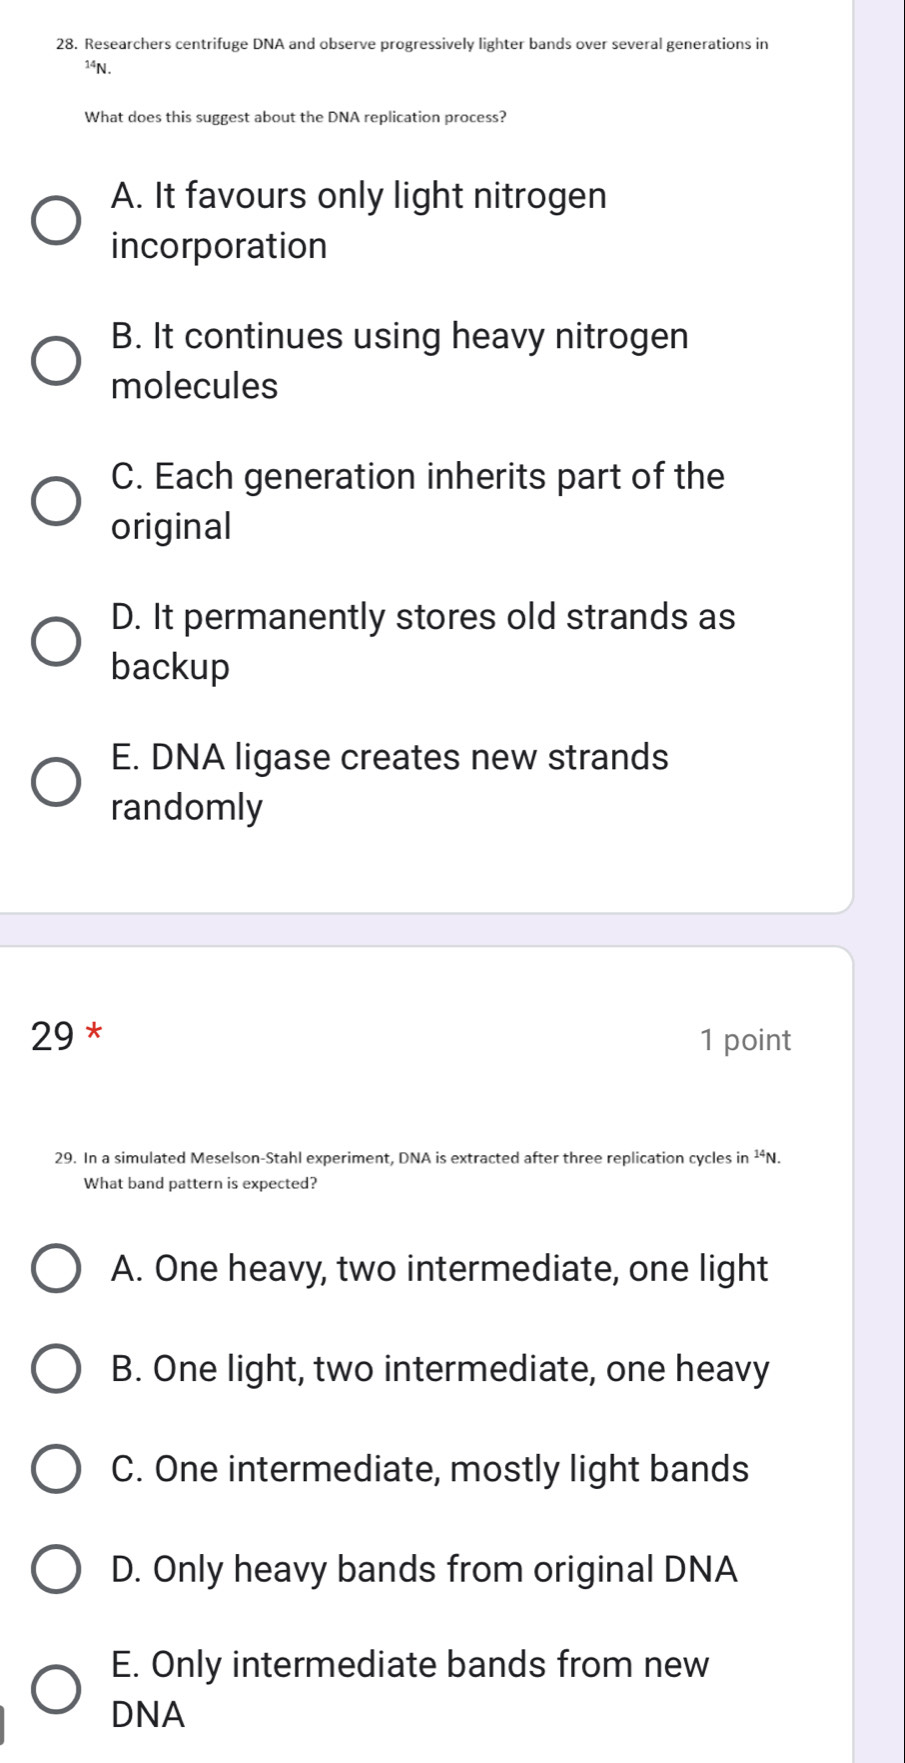Click the label text 'D. Only heavy bands from original DNA'

coord(424,1569)
